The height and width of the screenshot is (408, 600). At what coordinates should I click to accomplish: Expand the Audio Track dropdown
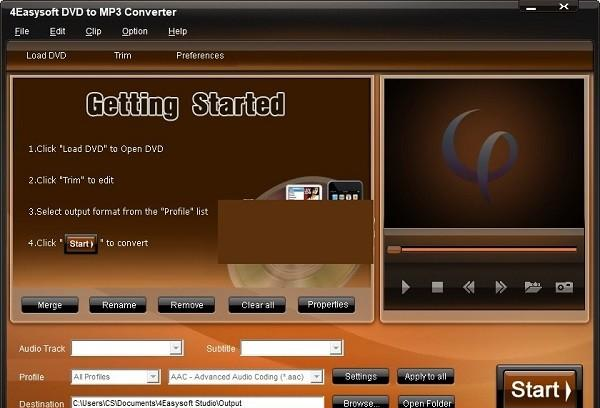176,348
